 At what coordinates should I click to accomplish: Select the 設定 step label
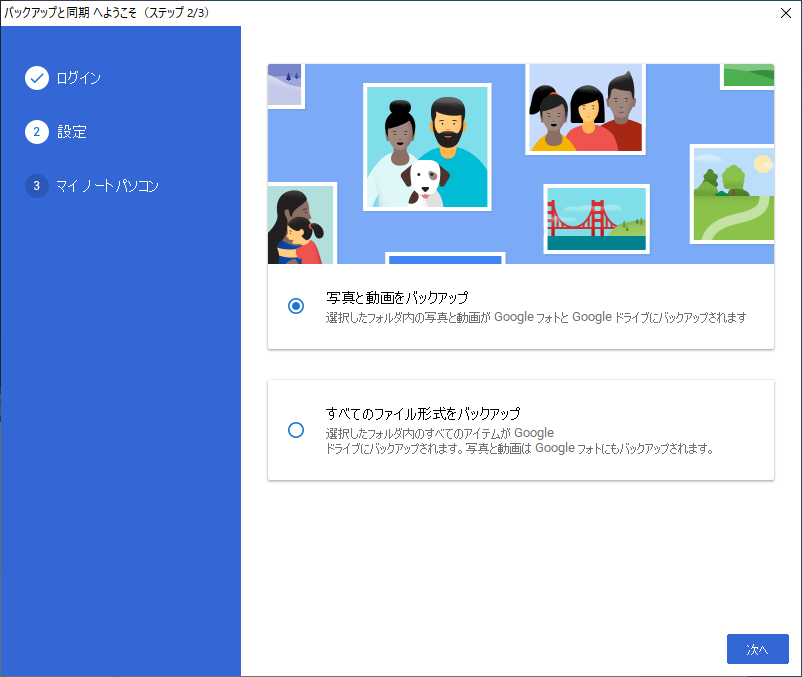tap(72, 132)
